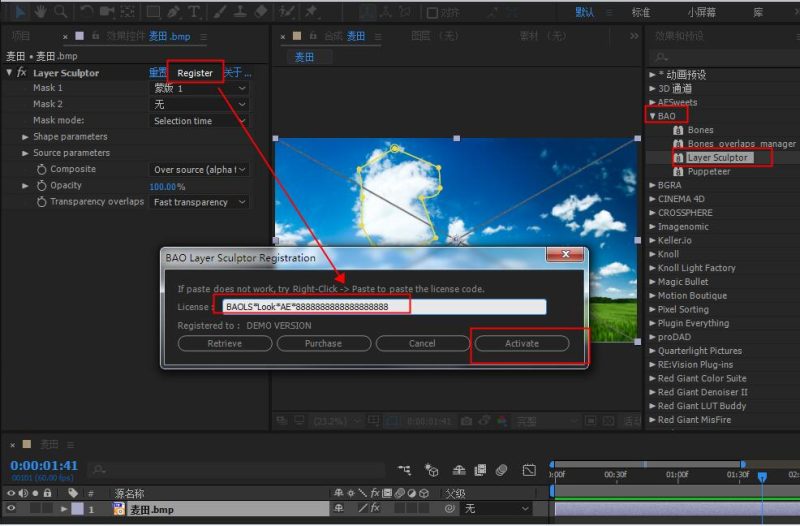This screenshot has height=526, width=800.
Task: Open Transparency overlaps Fast transparency dropdown
Action: tap(199, 202)
